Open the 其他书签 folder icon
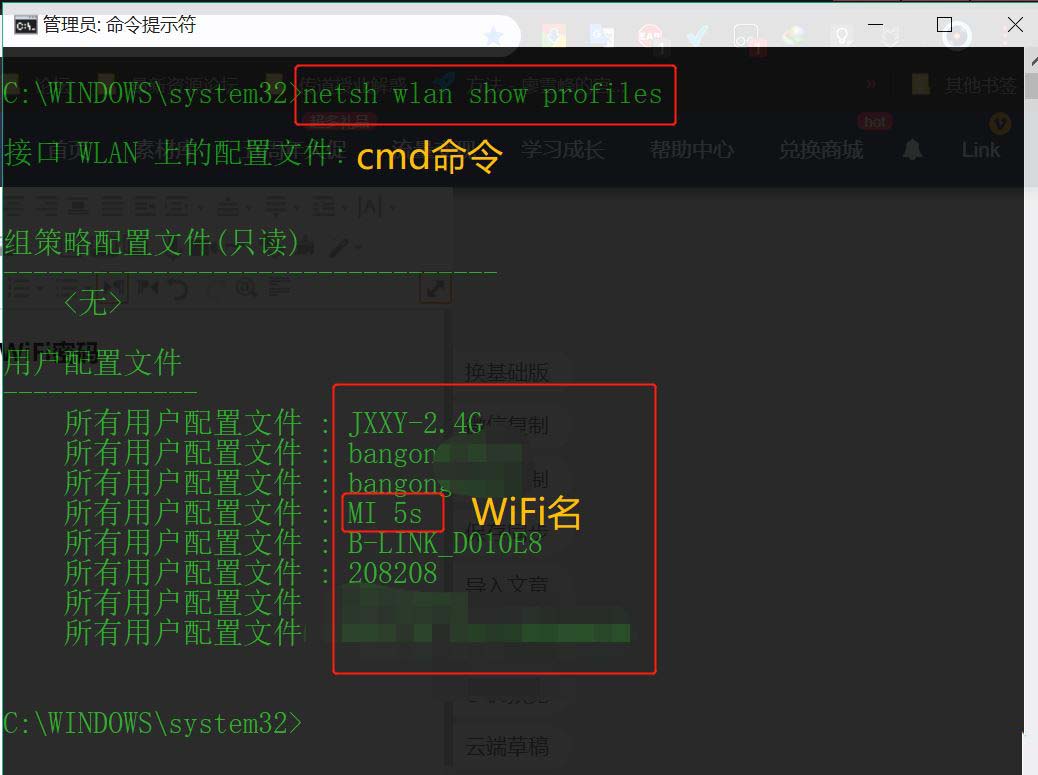1038x775 pixels. click(921, 85)
